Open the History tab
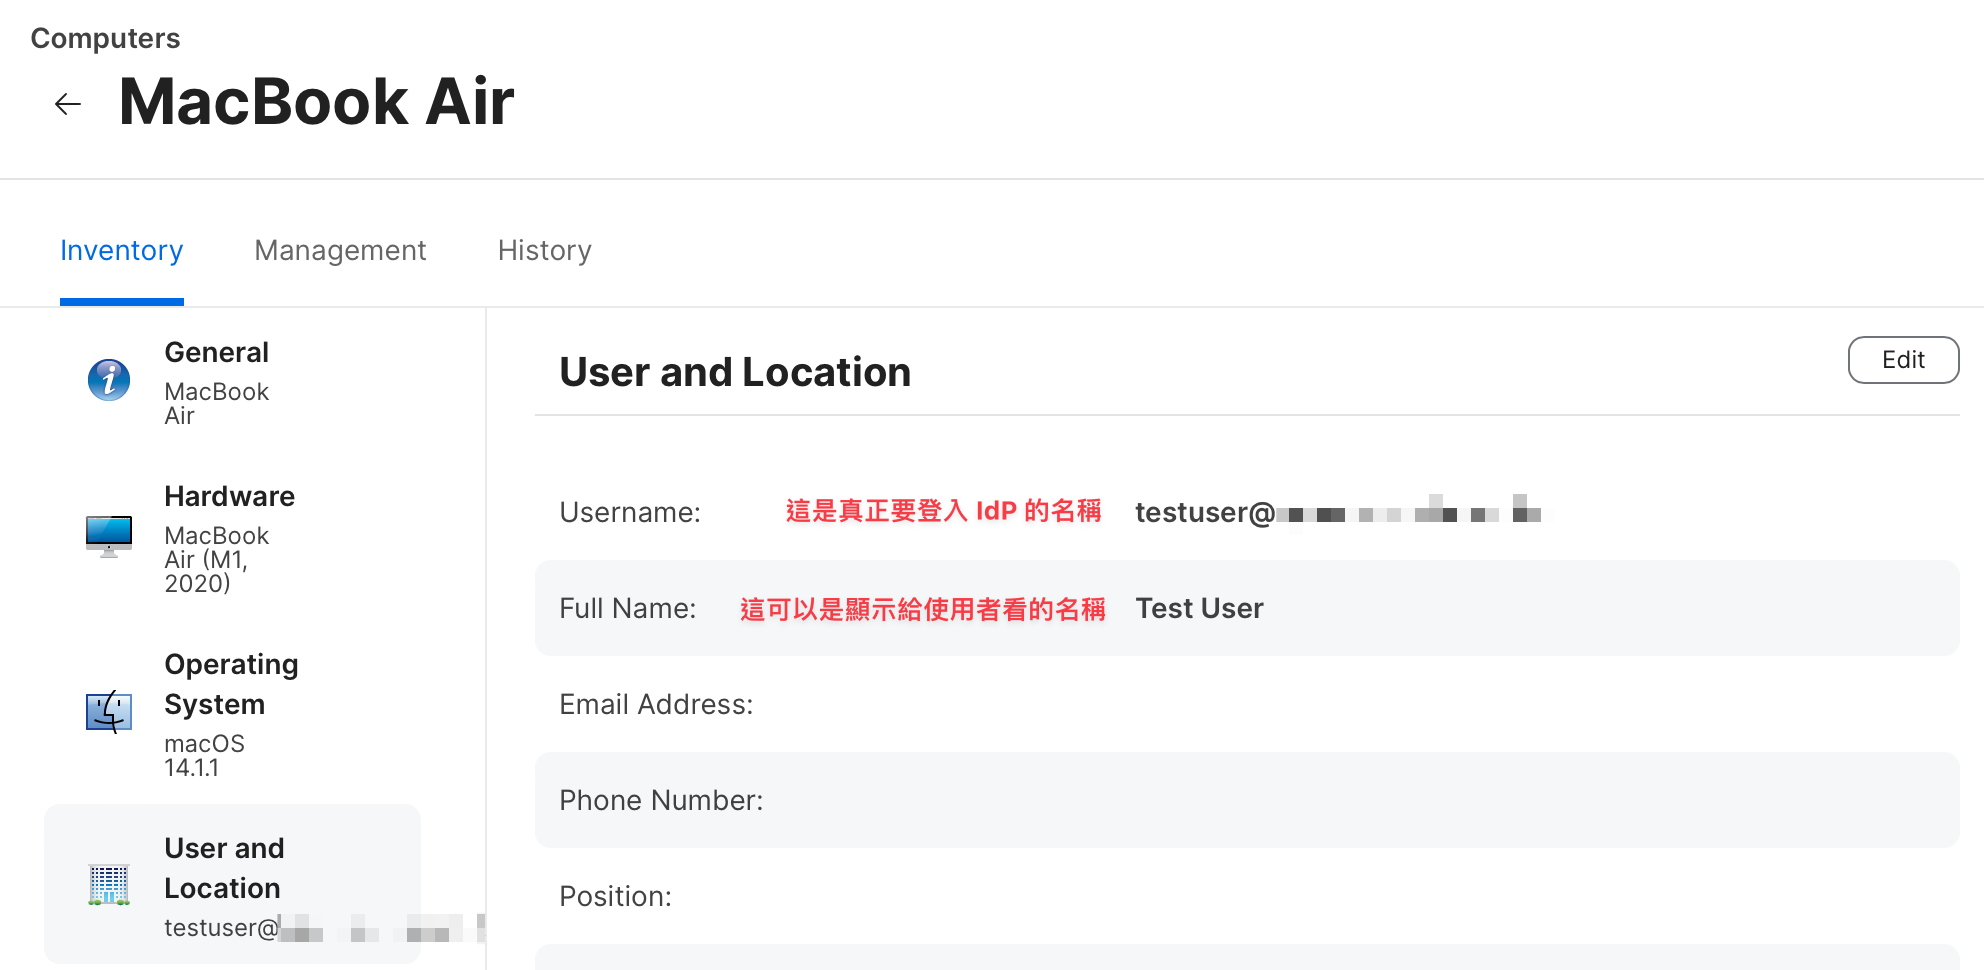The height and width of the screenshot is (970, 1984). click(x=544, y=250)
